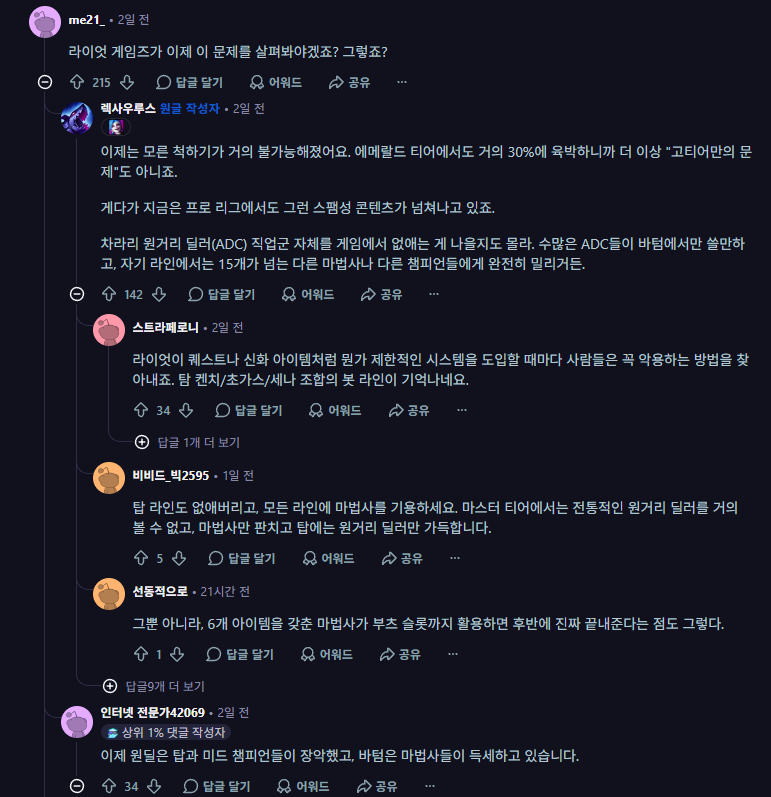The image size is (771, 797).
Task: Upvote 비비드_빅2595's comment
Action: 141,558
